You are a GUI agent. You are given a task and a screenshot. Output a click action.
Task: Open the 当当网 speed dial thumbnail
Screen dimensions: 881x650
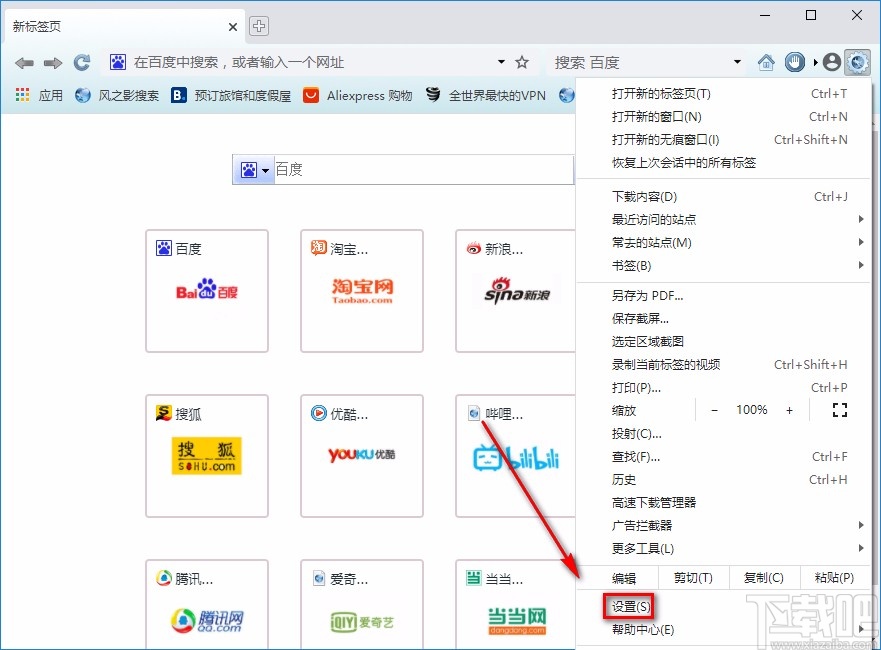tap(516, 604)
